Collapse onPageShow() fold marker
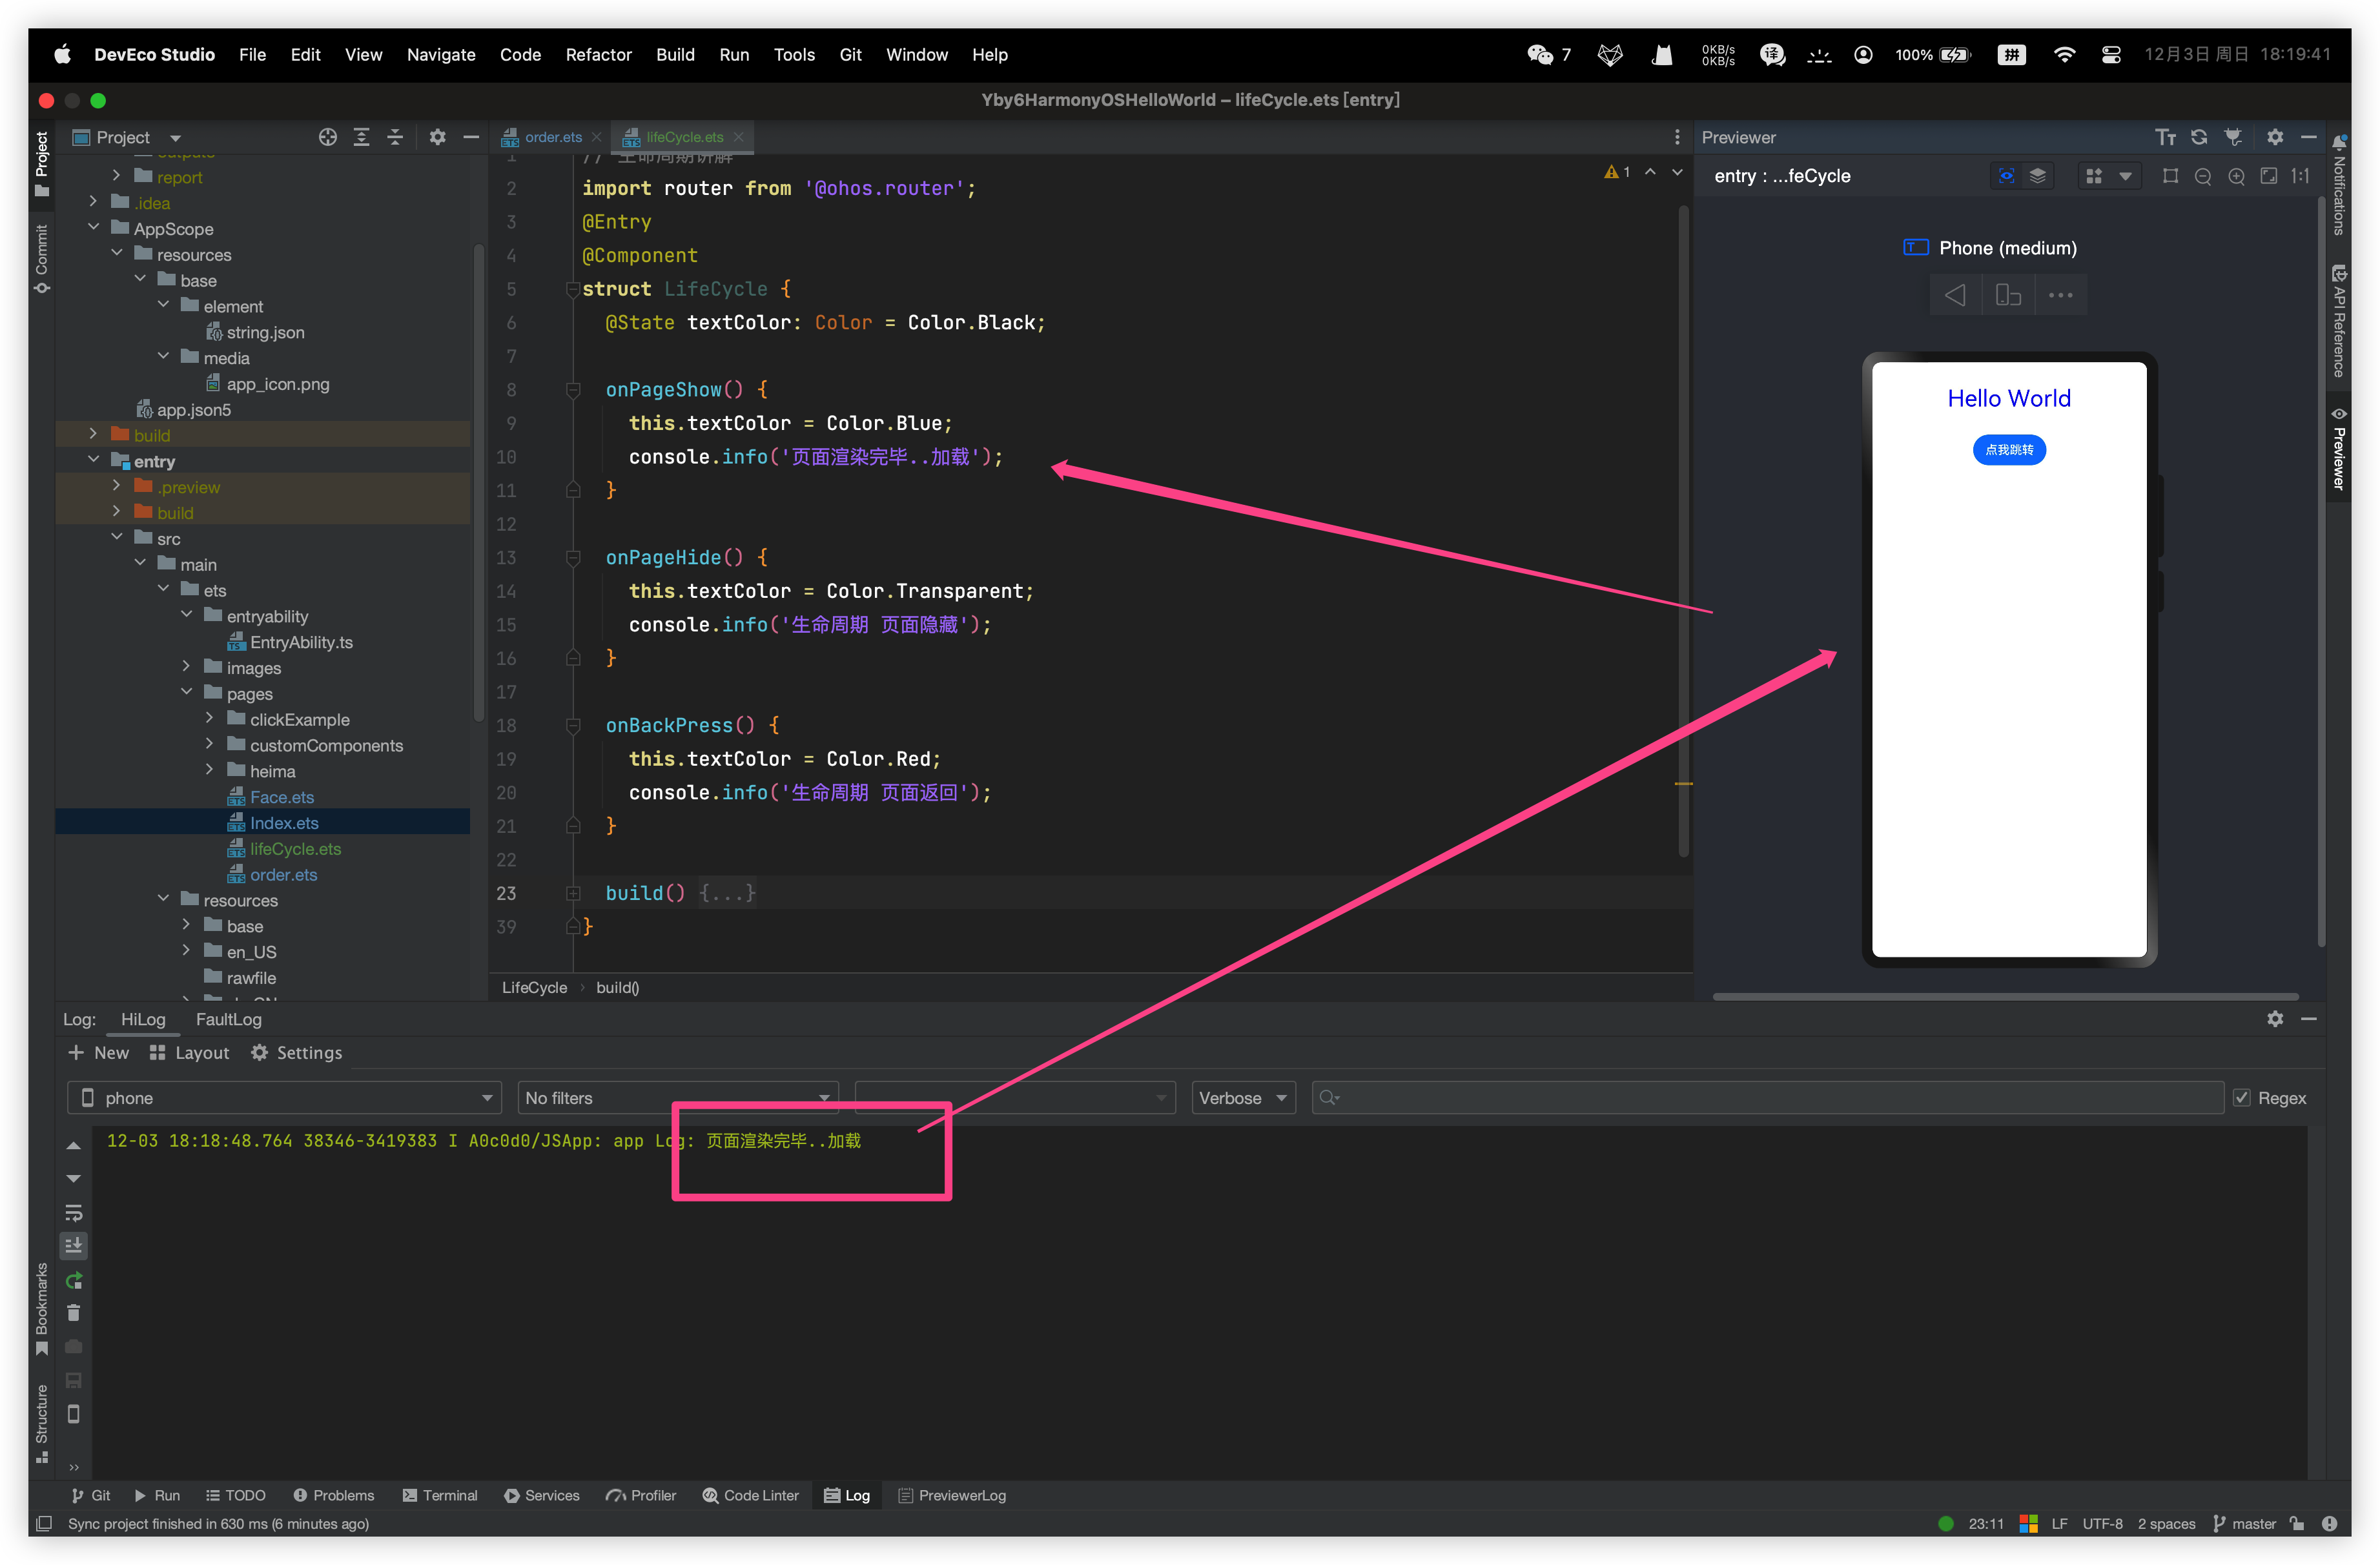The image size is (2380, 1565). pyautogui.click(x=573, y=390)
